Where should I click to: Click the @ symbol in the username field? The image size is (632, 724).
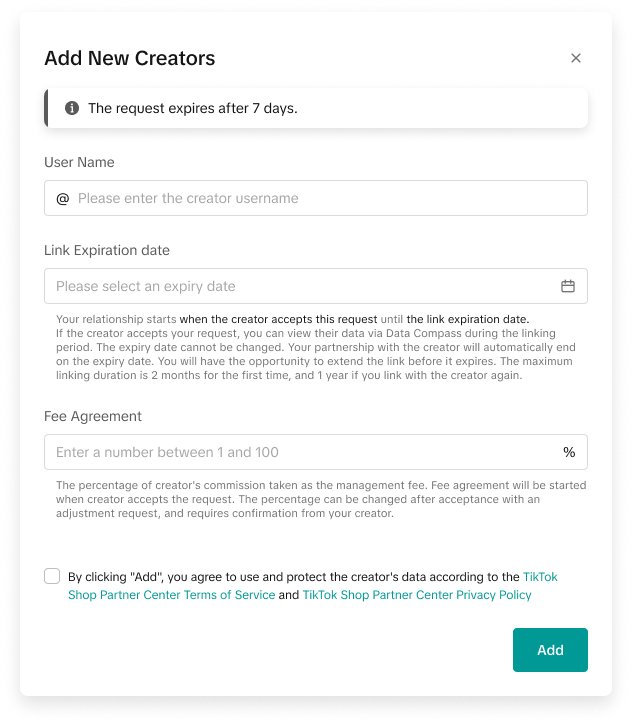[62, 198]
